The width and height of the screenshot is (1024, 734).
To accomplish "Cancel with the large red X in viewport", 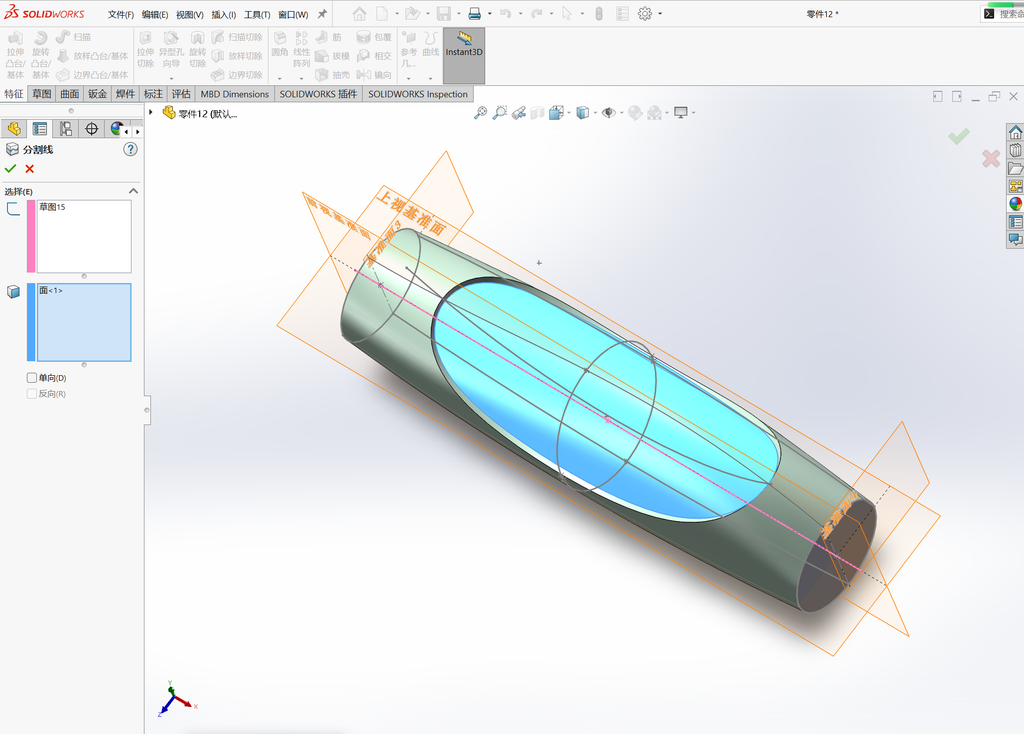I will (x=991, y=158).
